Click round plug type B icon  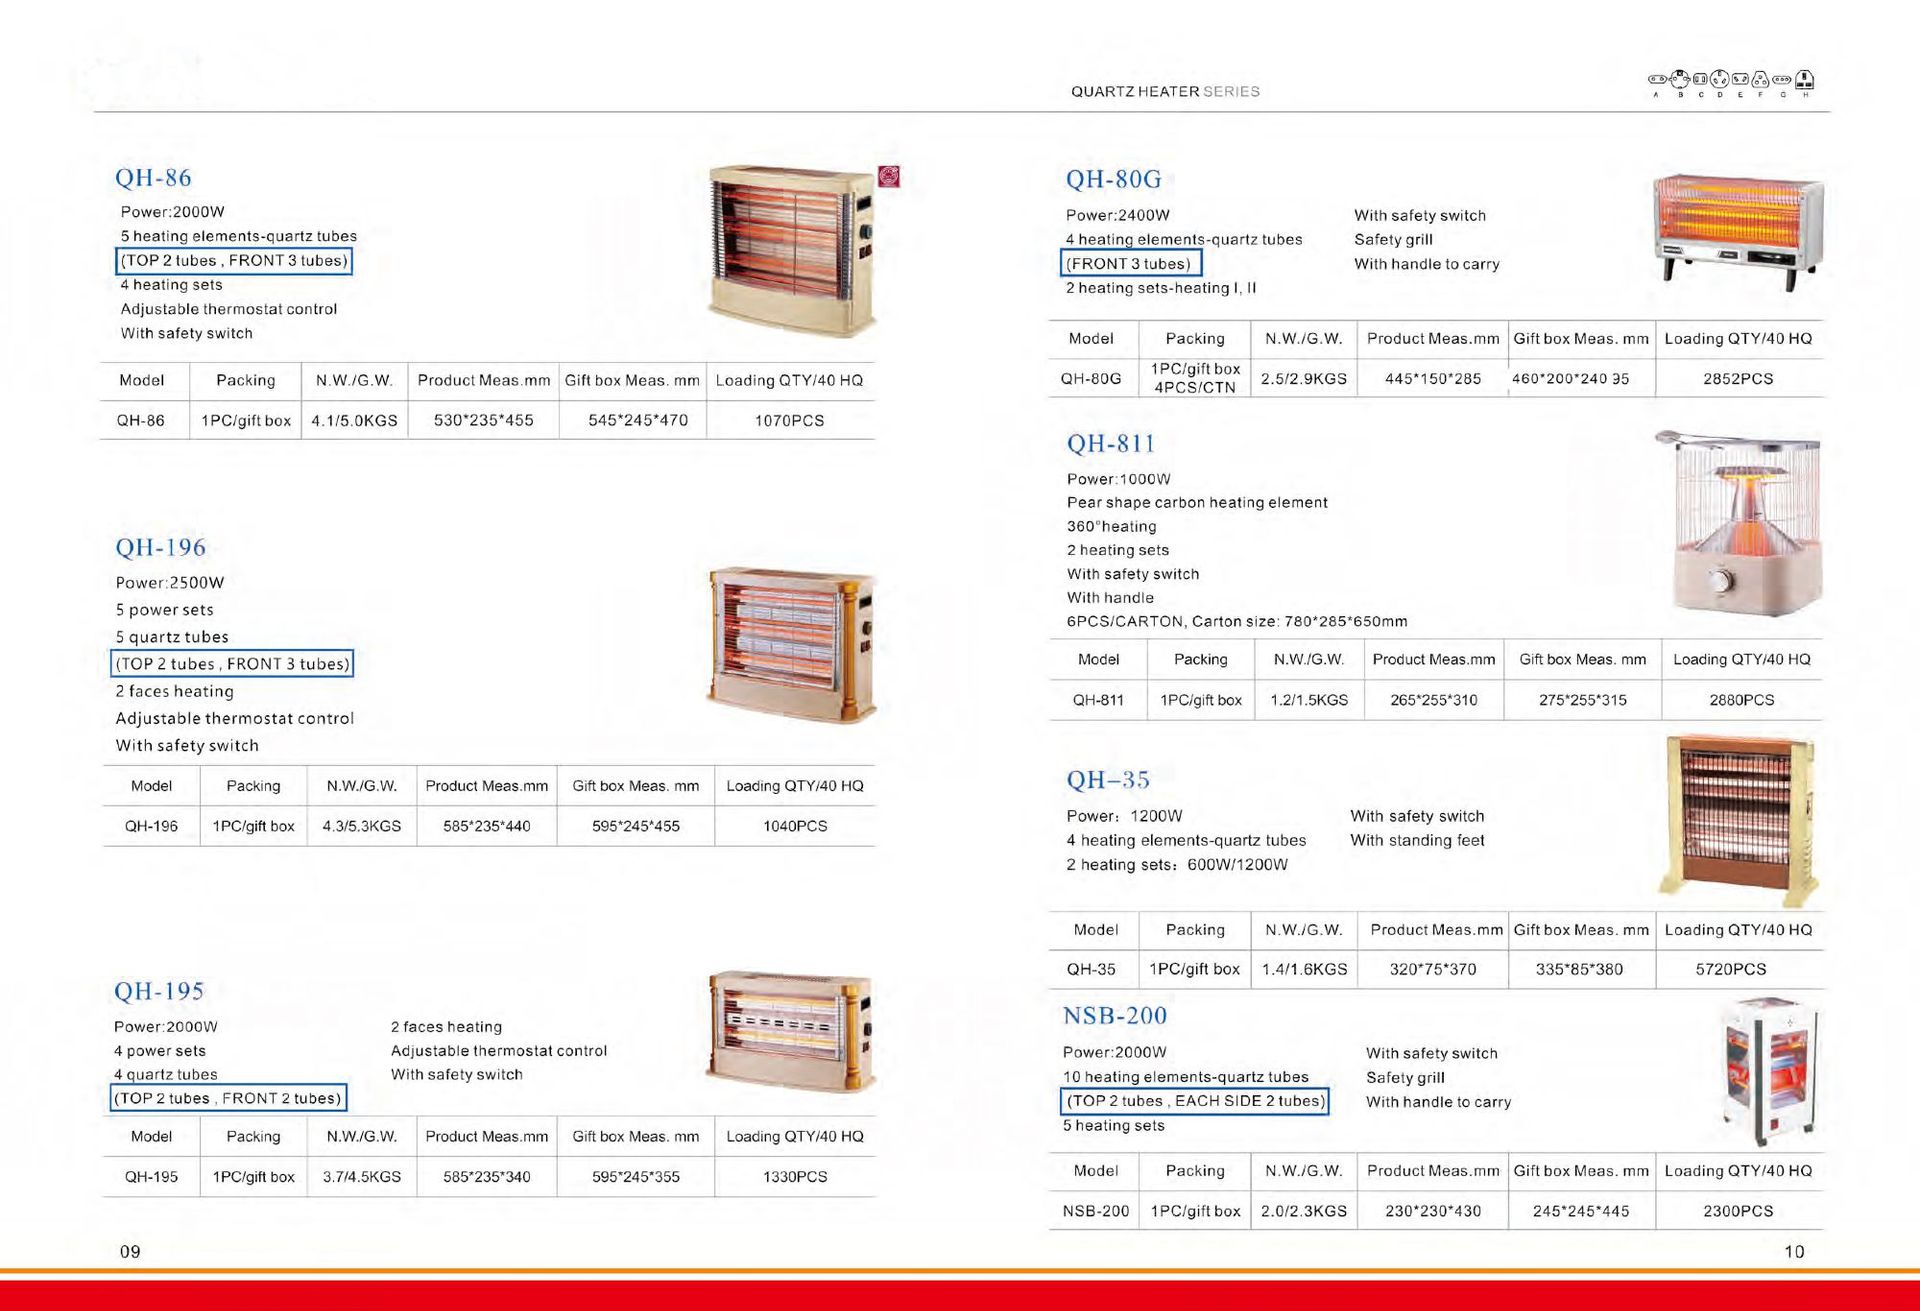click(x=1680, y=79)
